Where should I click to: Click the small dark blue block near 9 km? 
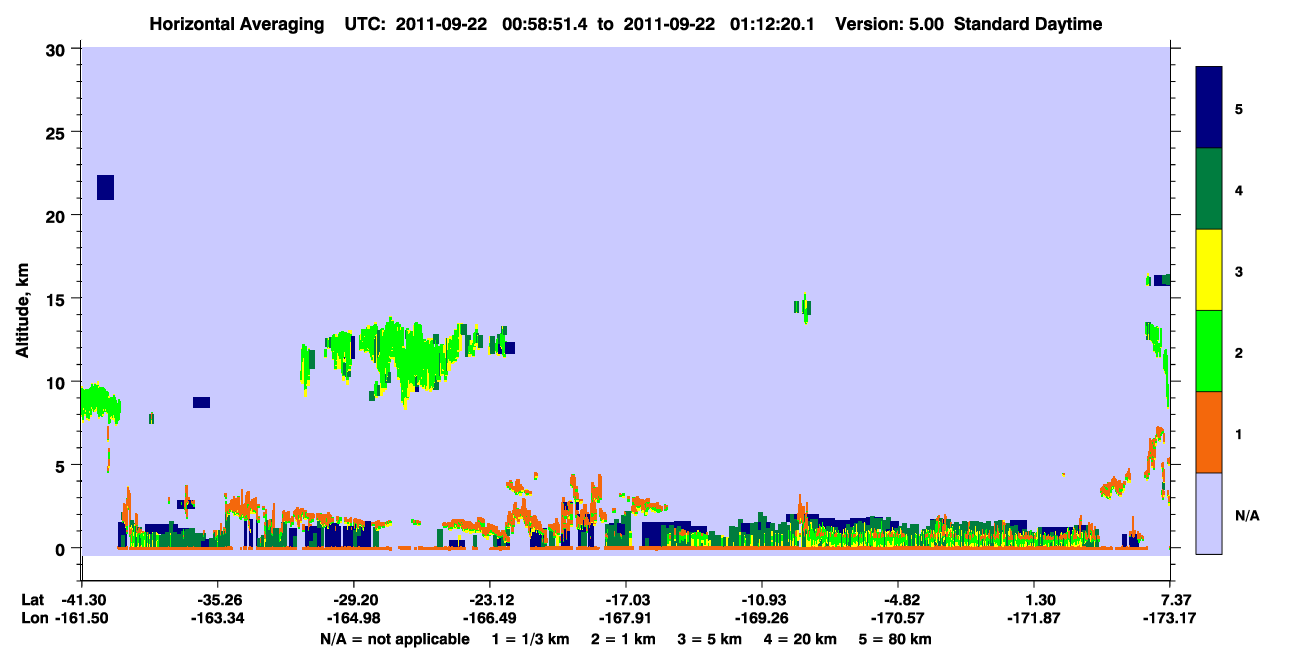[201, 402]
